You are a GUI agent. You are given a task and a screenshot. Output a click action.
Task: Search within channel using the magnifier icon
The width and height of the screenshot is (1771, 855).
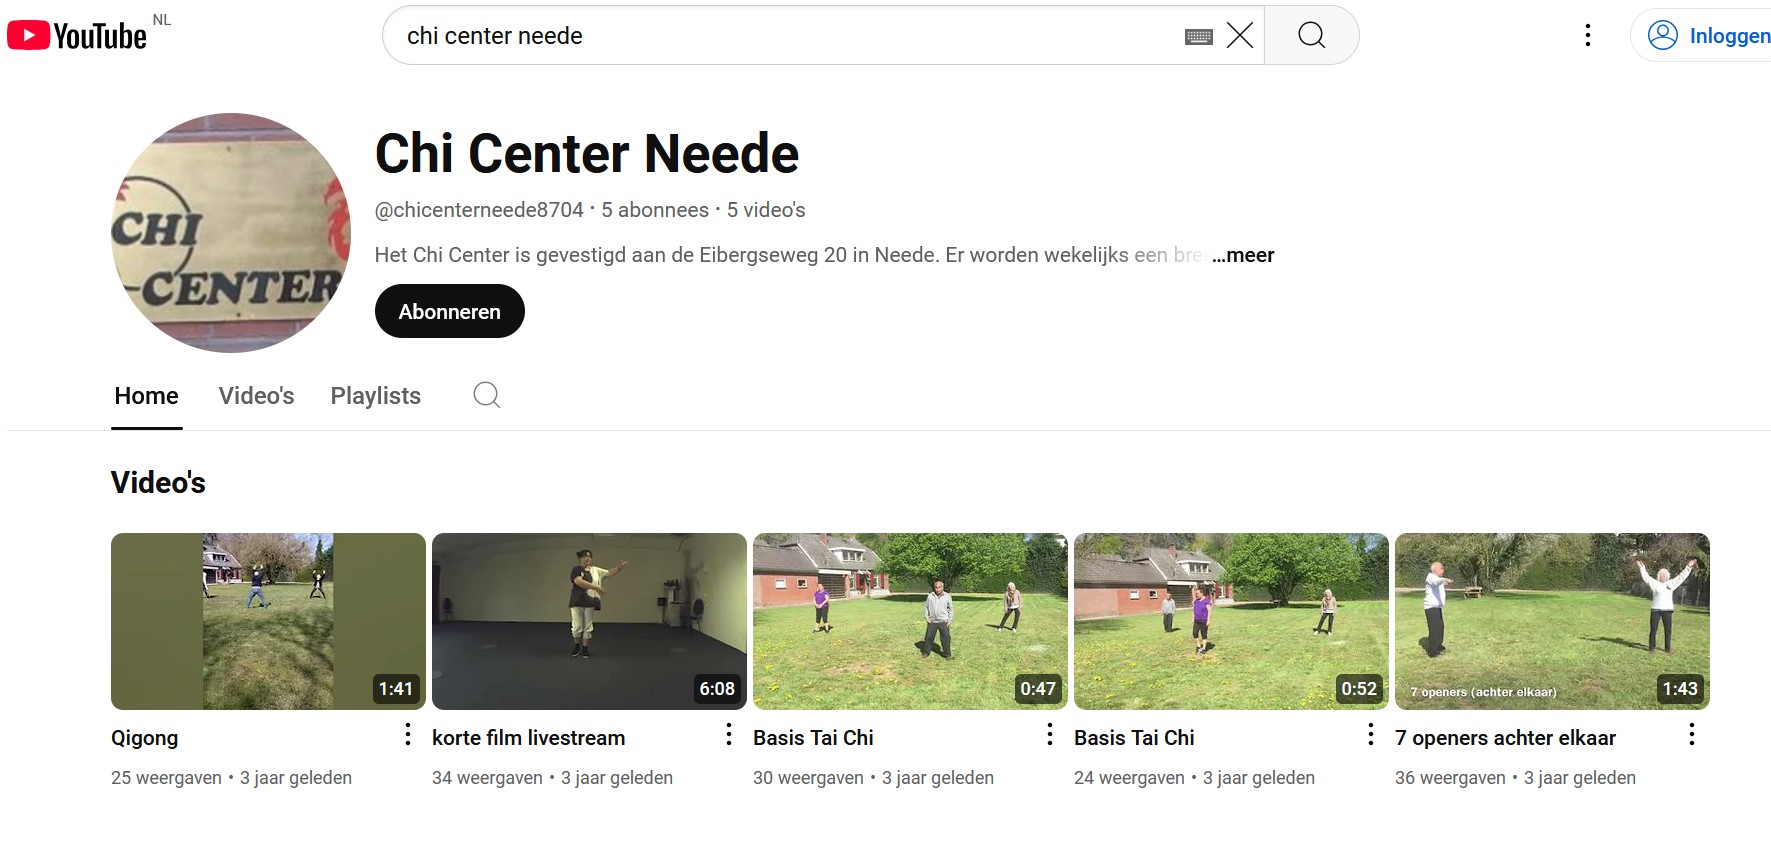click(x=487, y=395)
